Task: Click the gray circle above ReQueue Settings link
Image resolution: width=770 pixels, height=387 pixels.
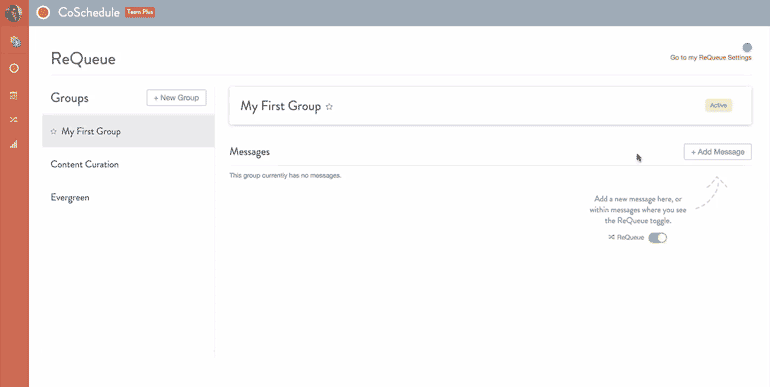Action: click(x=747, y=48)
